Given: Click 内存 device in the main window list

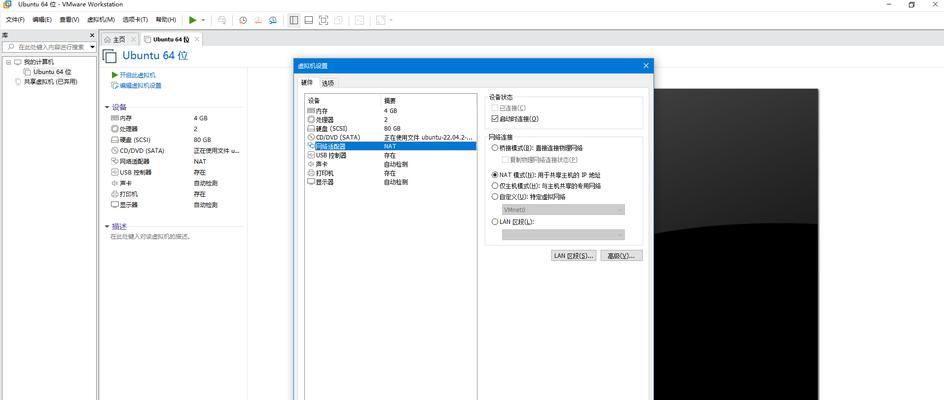Looking at the screenshot, I should click(126, 118).
